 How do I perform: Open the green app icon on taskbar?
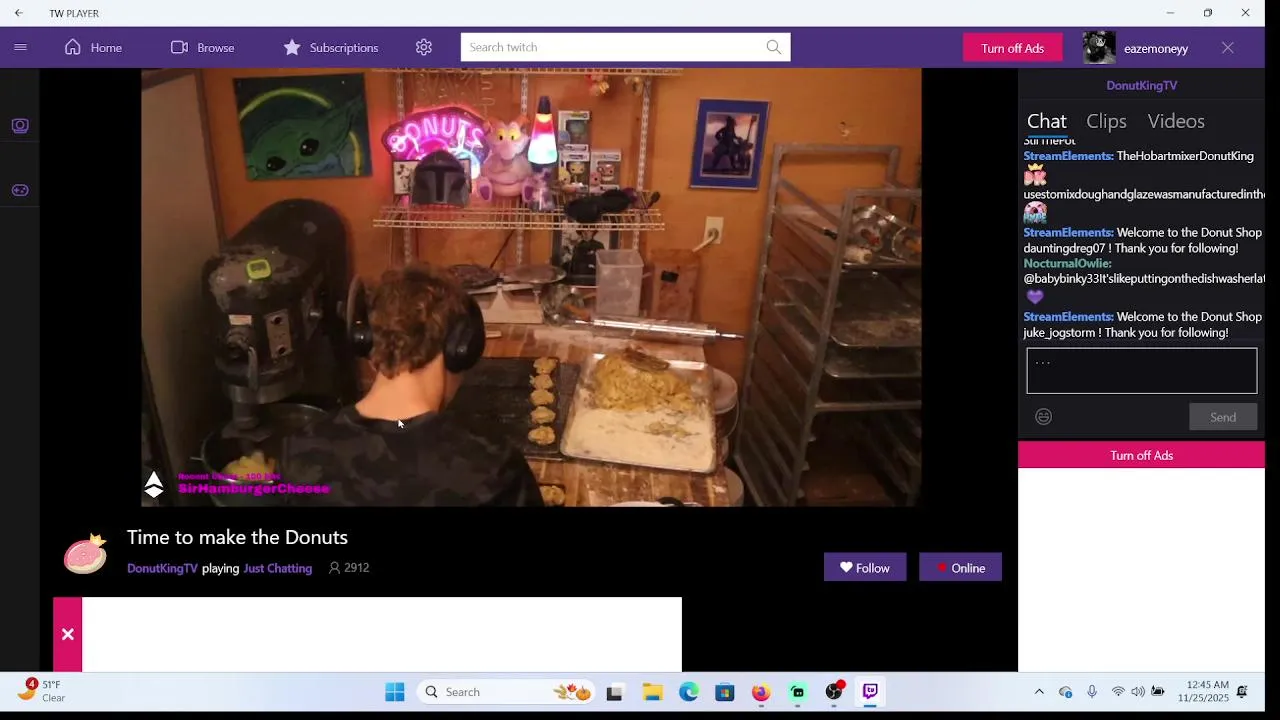coord(797,692)
